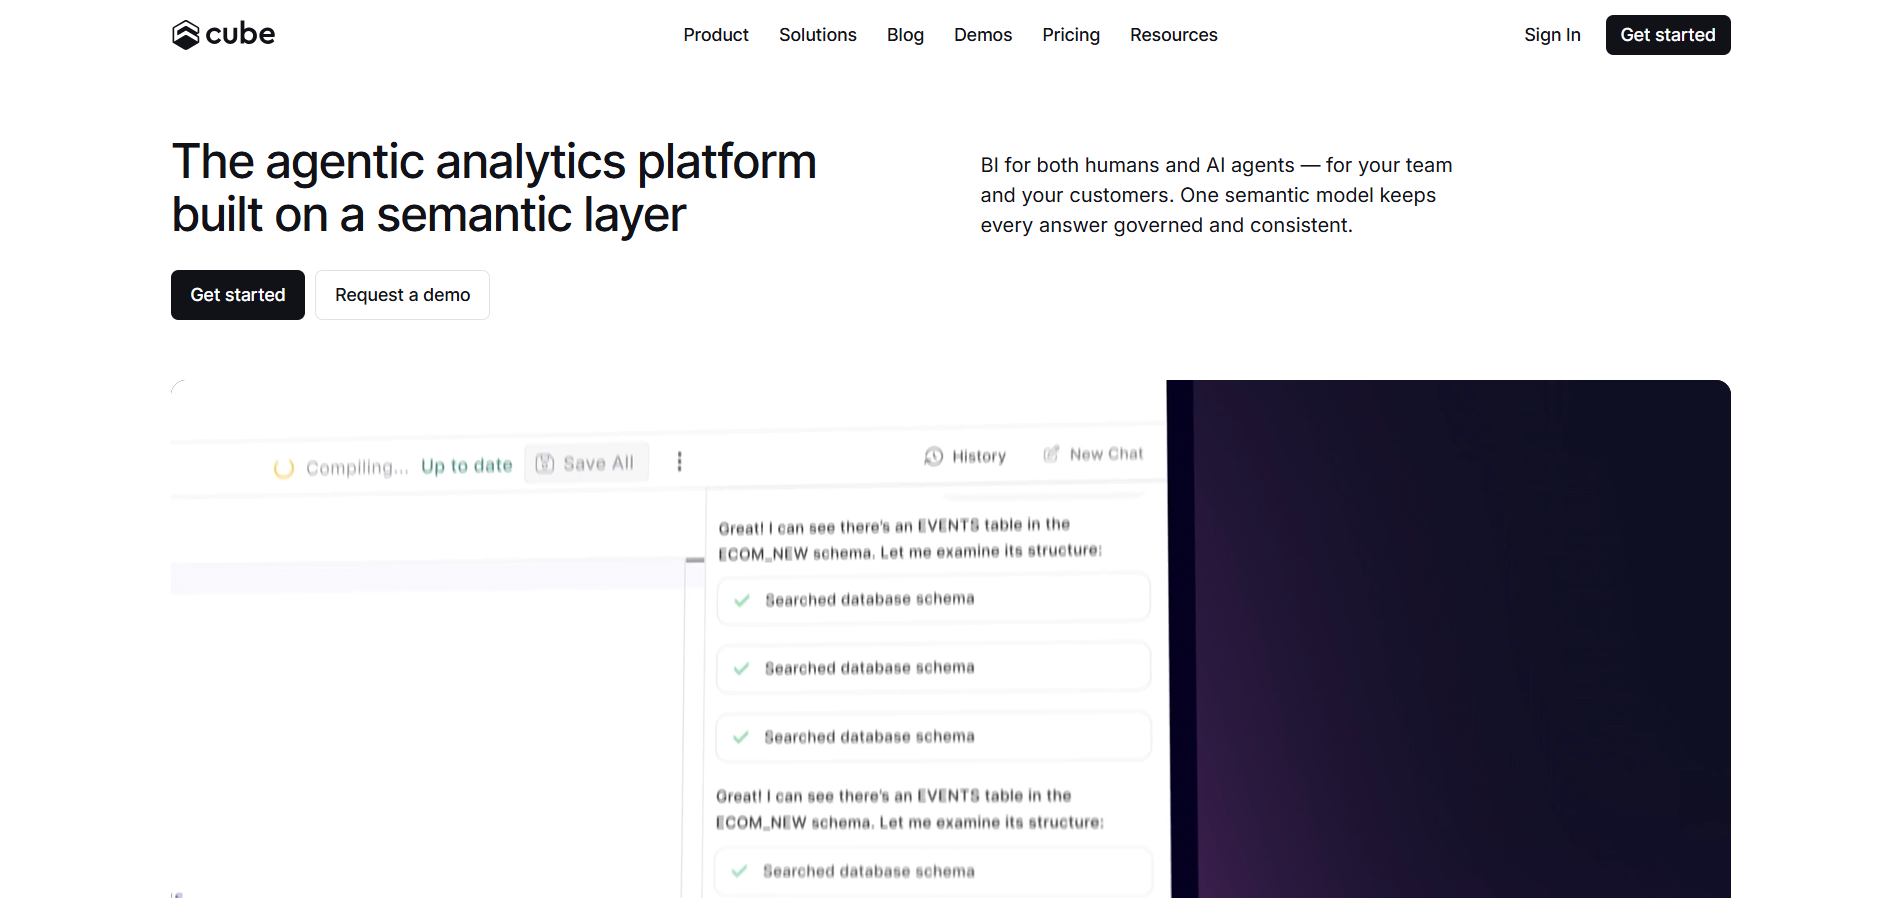This screenshot has width=1900, height=898.
Task: Click the Sign In link
Action: click(x=1552, y=35)
